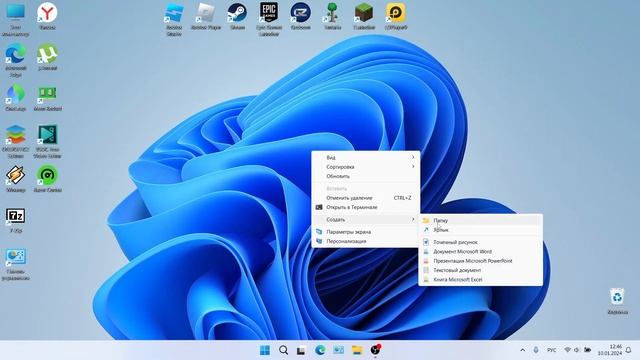Image resolution: width=640 pixels, height=360 pixels.
Task: Select the LDPlayer9 desktop shortcut
Action: click(396, 16)
